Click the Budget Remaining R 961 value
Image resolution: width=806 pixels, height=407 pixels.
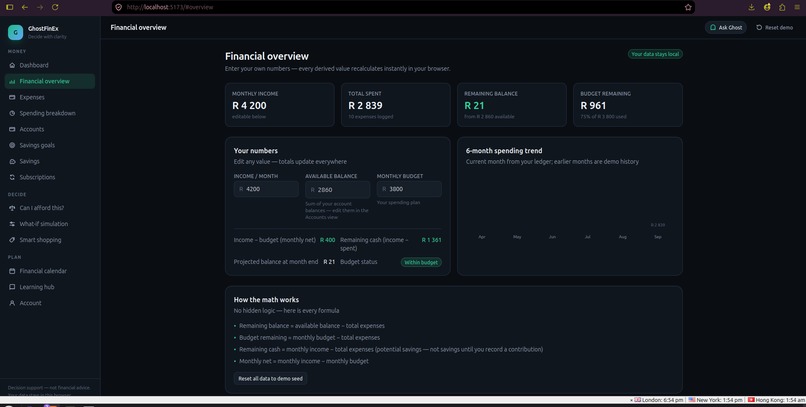point(593,106)
